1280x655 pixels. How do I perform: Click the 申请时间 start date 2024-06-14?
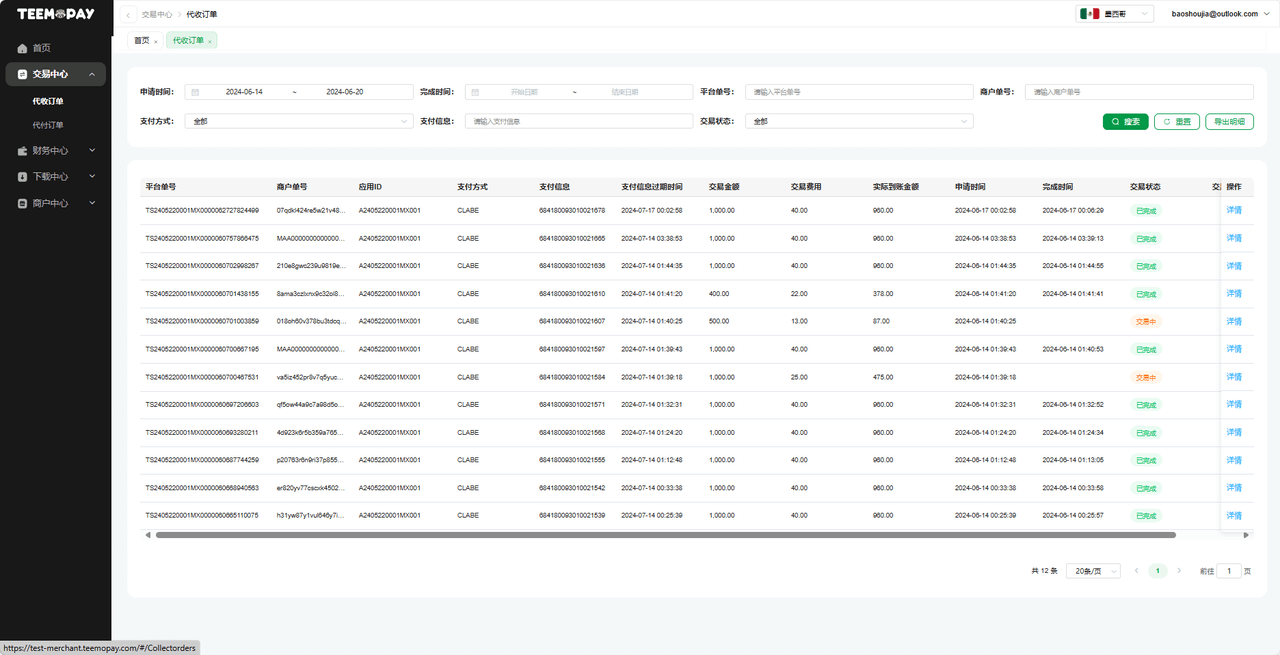[x=244, y=92]
